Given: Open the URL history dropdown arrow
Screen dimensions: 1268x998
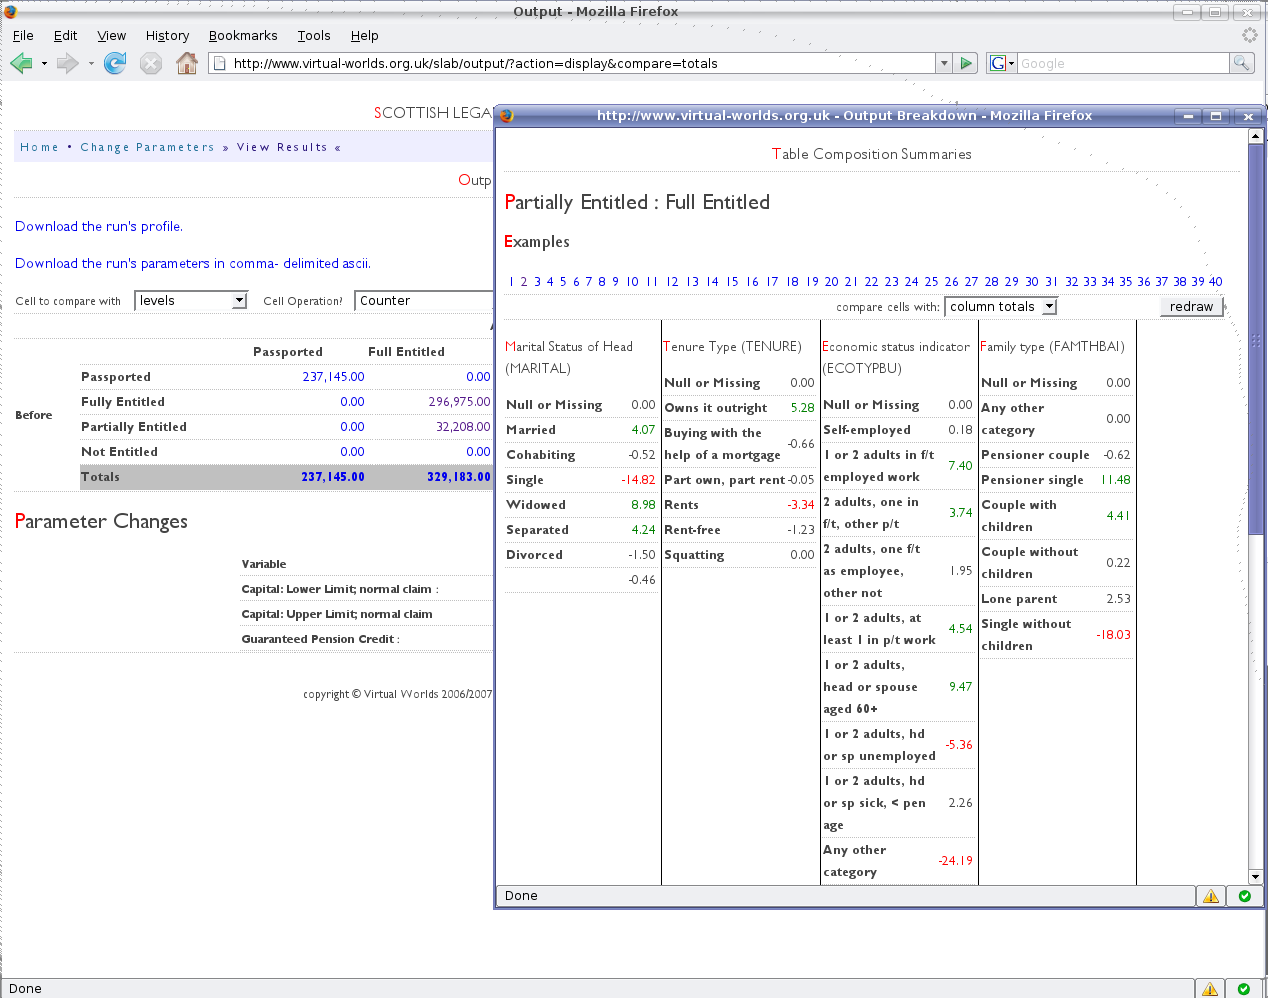Looking at the screenshot, I should pyautogui.click(x=943, y=63).
